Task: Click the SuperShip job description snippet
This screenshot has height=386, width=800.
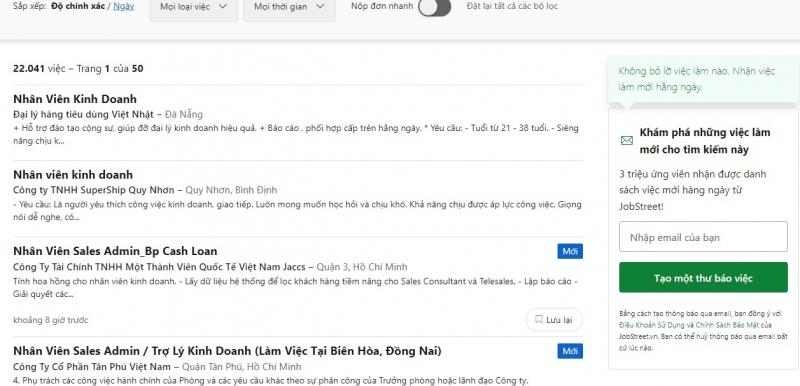Action: click(x=297, y=211)
